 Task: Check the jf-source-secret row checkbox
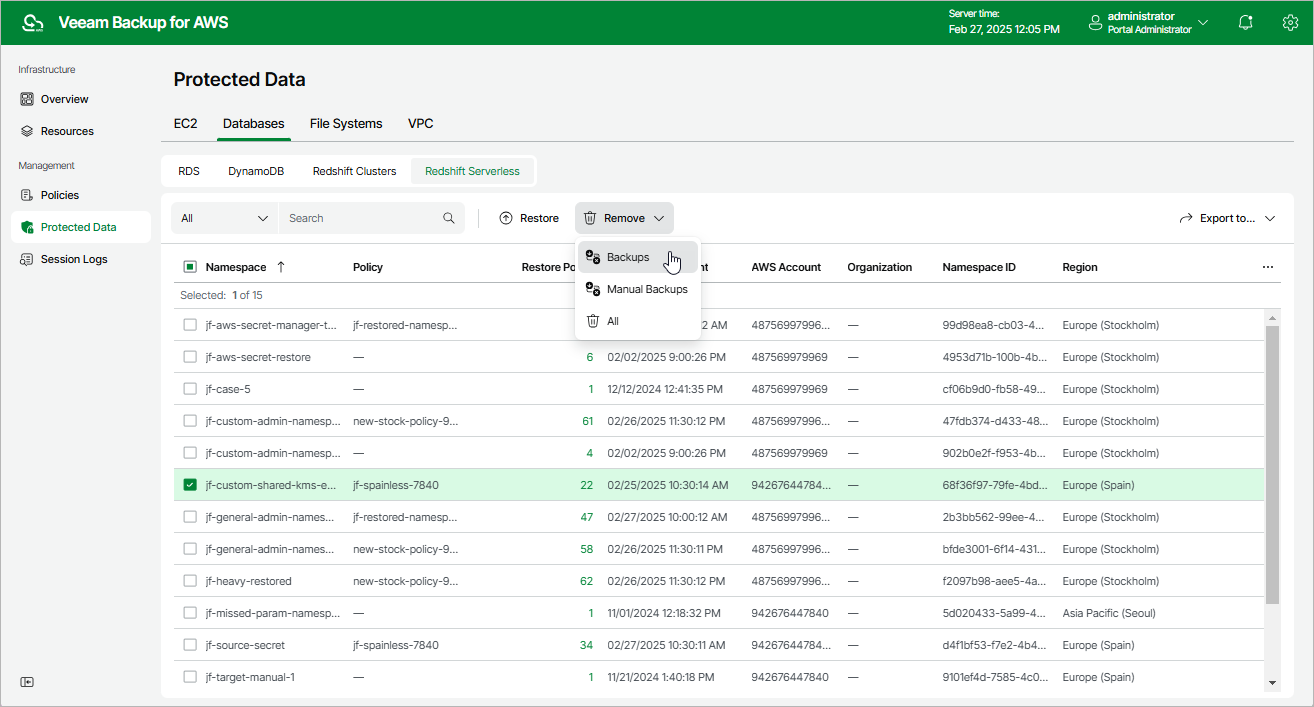(x=190, y=645)
